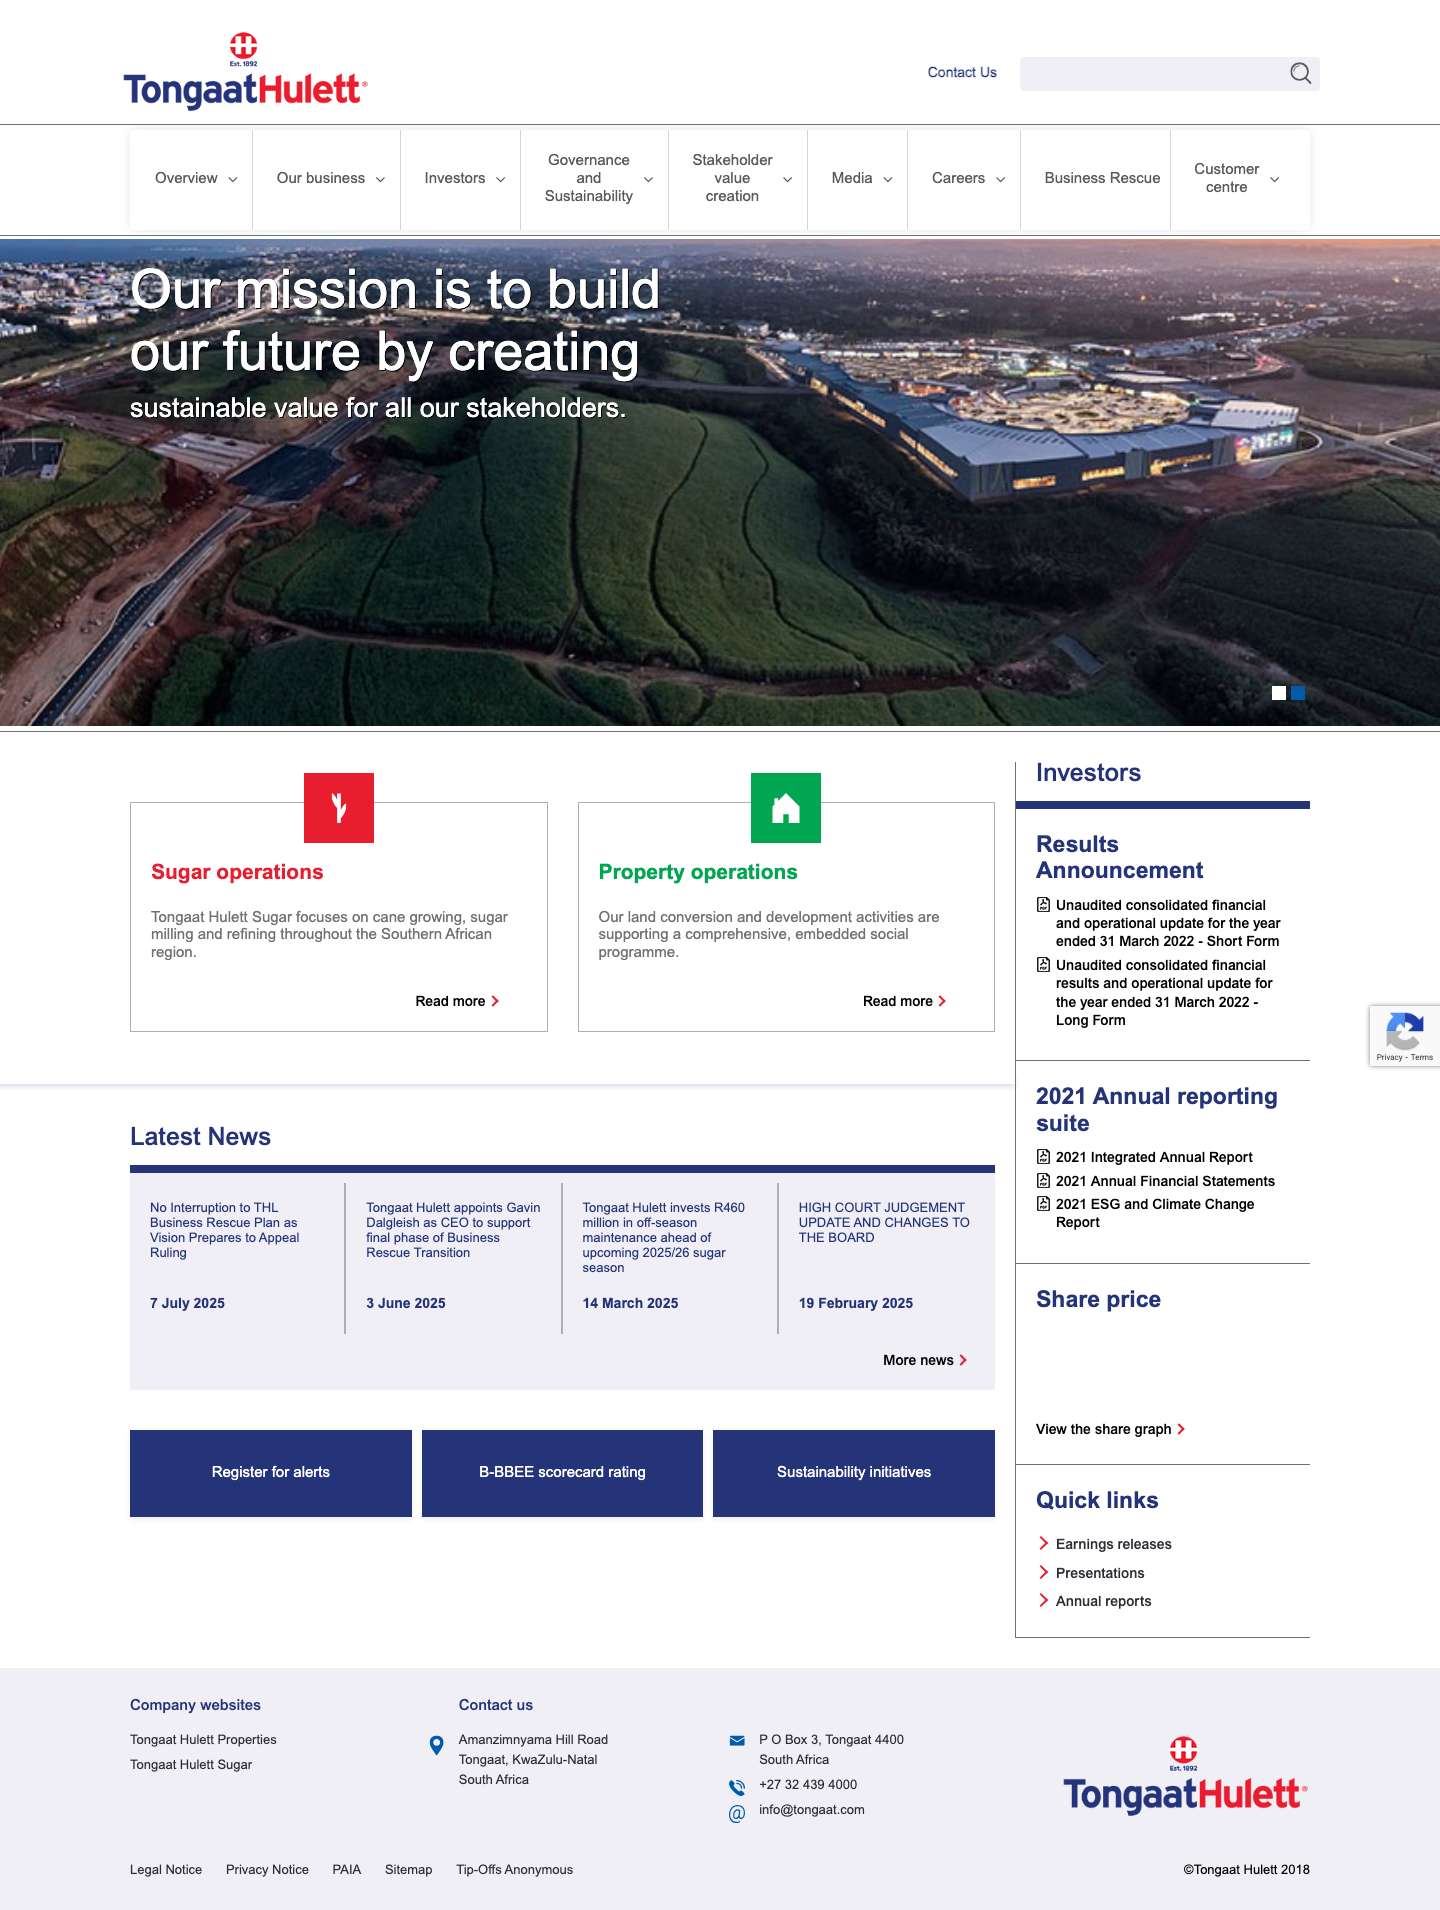The width and height of the screenshot is (1440, 1910).
Task: Click the PAIA footer link
Action: coord(346,1870)
